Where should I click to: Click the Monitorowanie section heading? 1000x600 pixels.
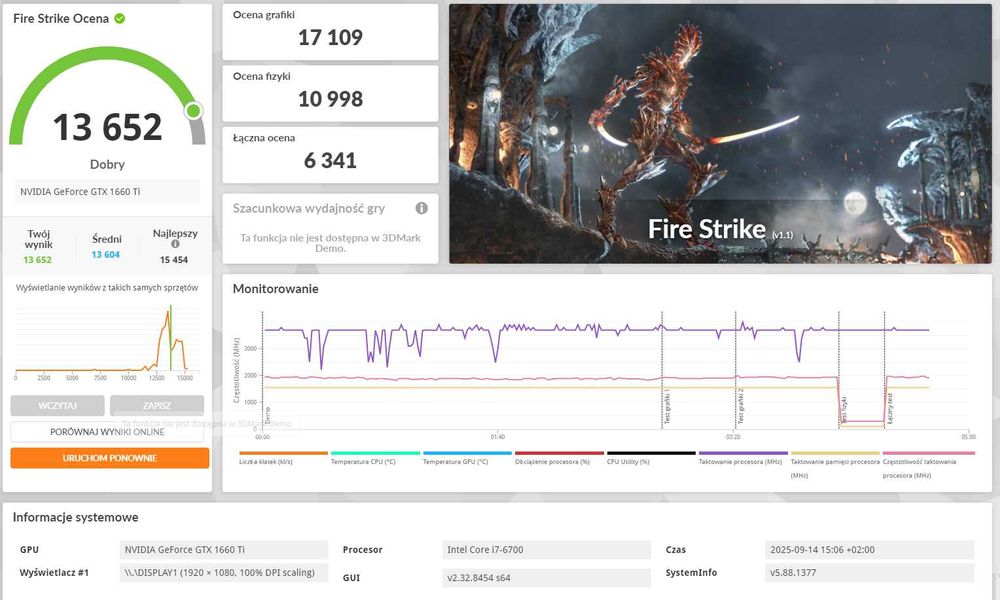[x=276, y=289]
